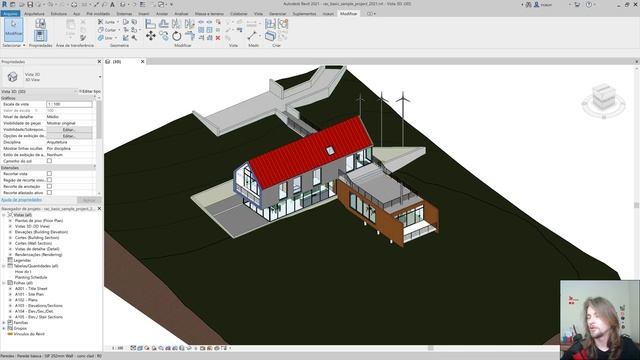Click the Copy tool icon in Modificar panel
Image resolution: width=640 pixels, height=360 pixels.
[x=164, y=36]
